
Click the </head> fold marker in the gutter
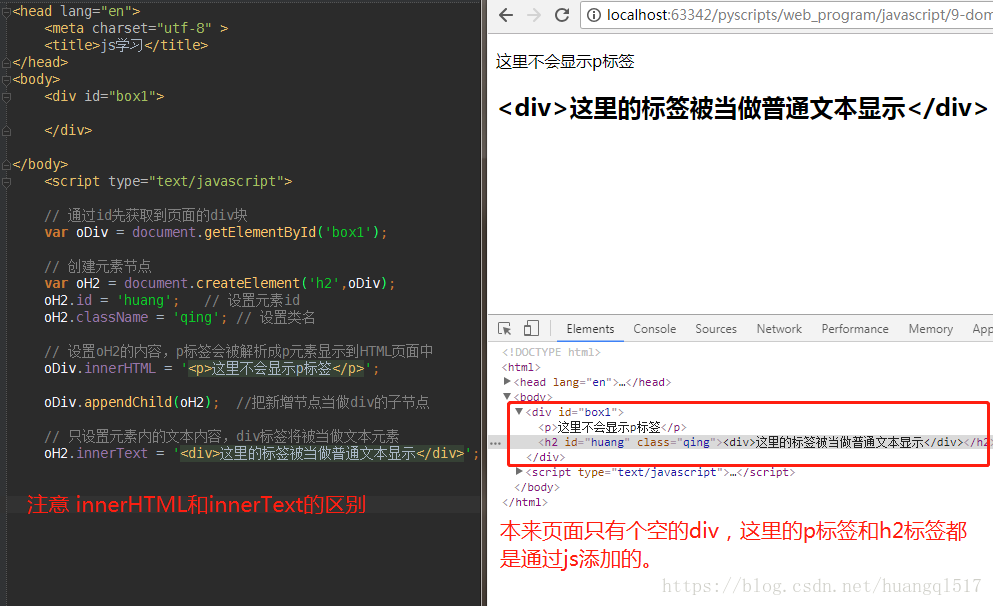coord(6,63)
